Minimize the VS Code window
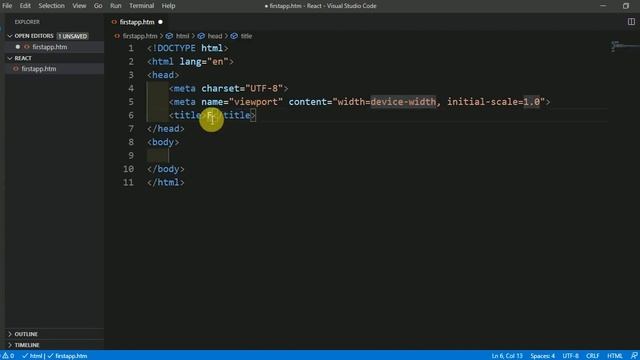Viewport: 640px width, 360px height. 603,6
